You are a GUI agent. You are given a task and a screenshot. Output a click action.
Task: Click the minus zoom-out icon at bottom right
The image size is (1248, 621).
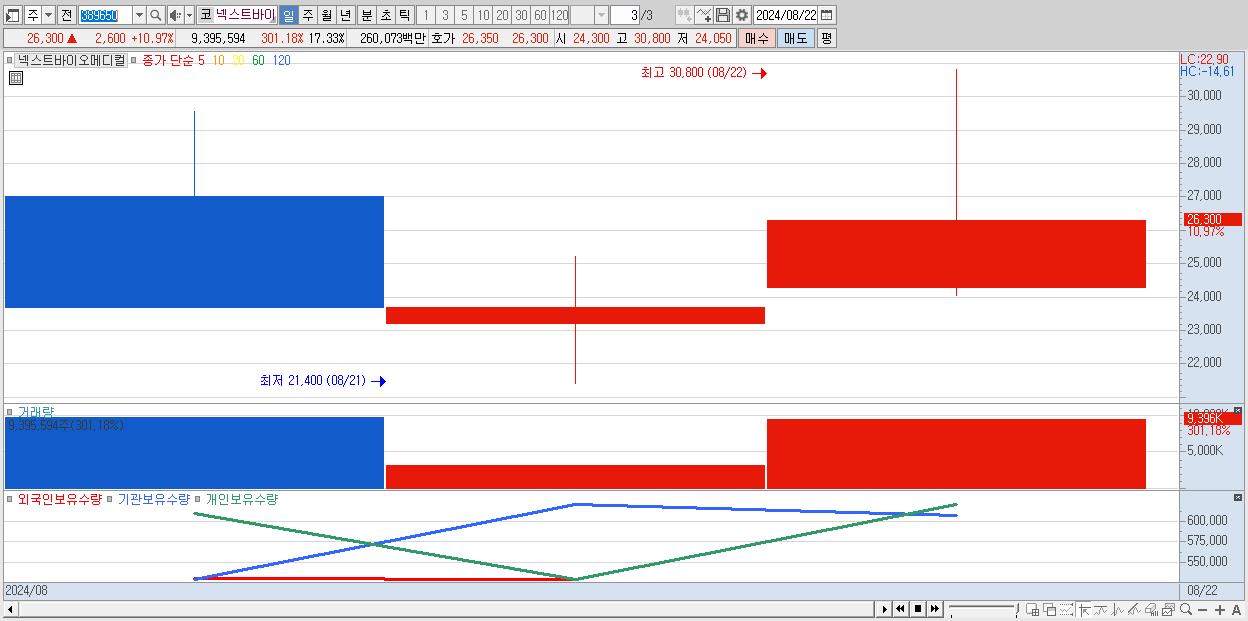(1203, 609)
